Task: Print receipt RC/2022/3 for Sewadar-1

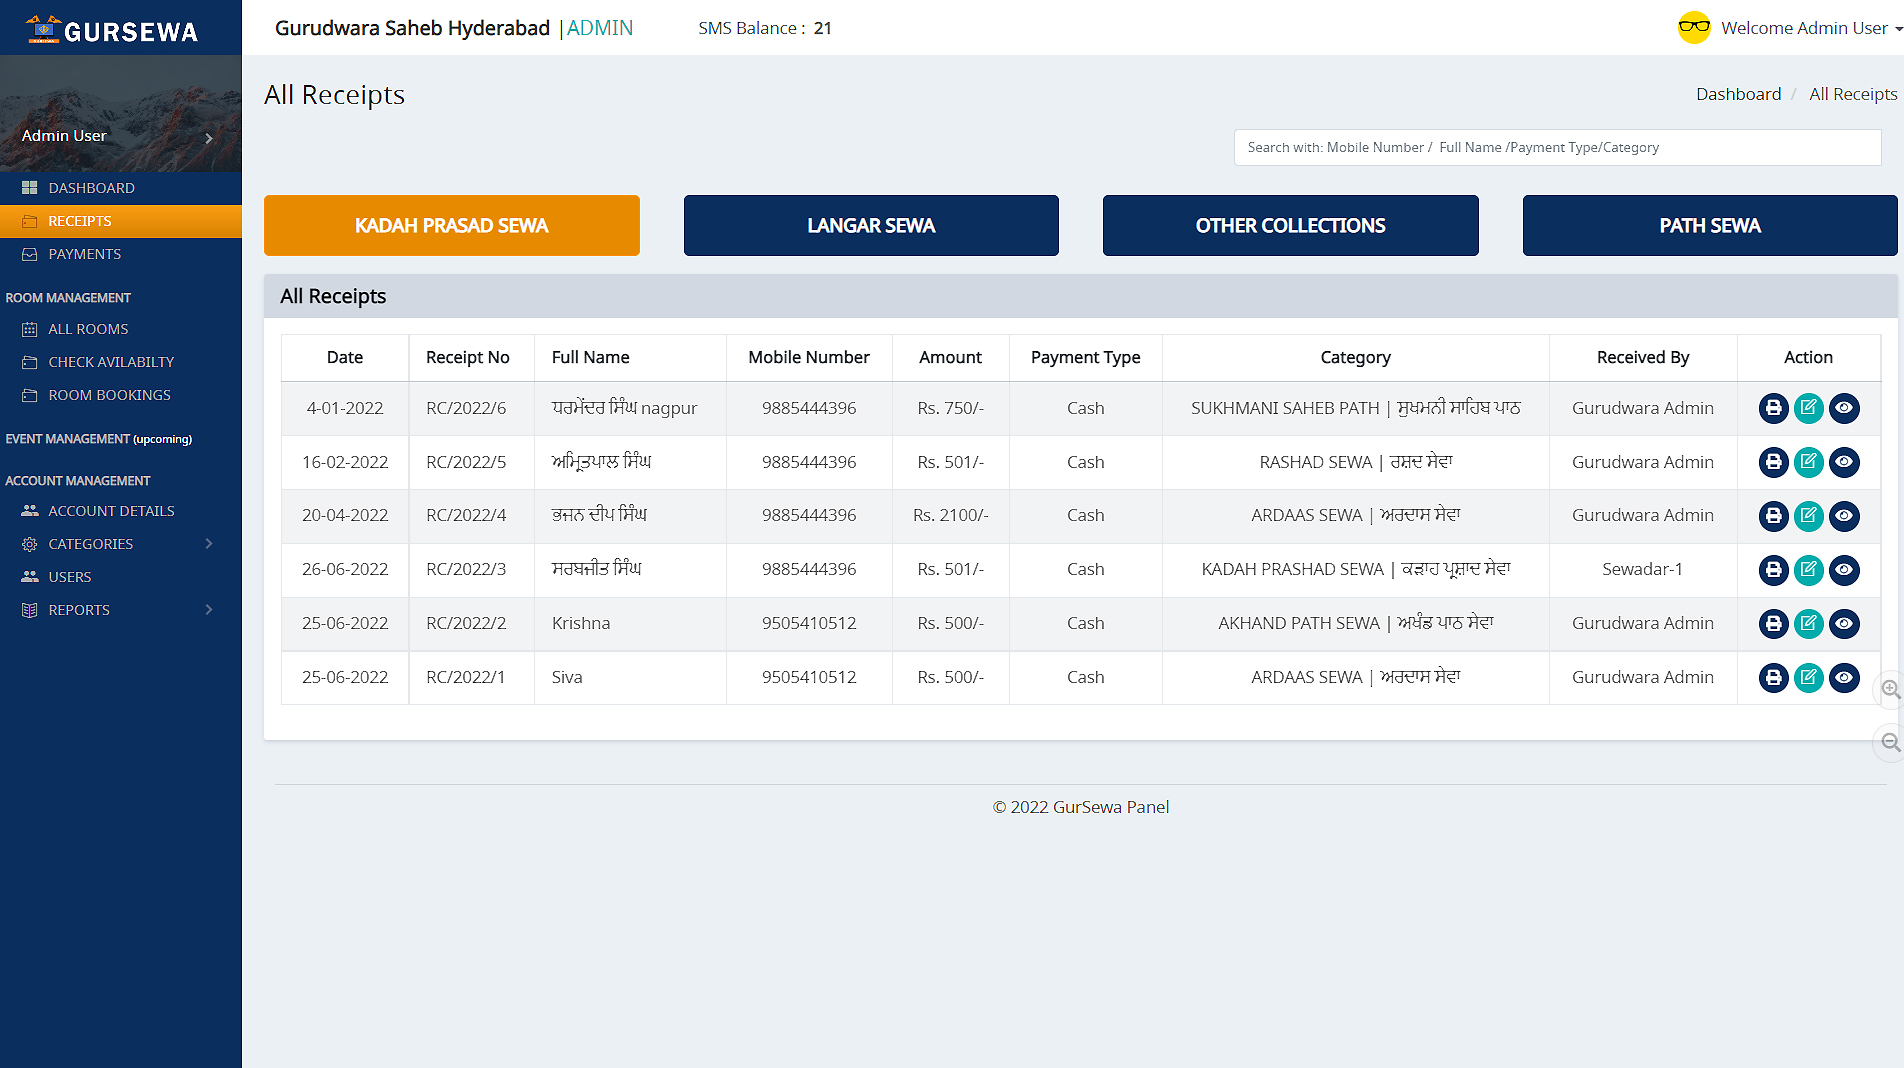Action: 1773,570
